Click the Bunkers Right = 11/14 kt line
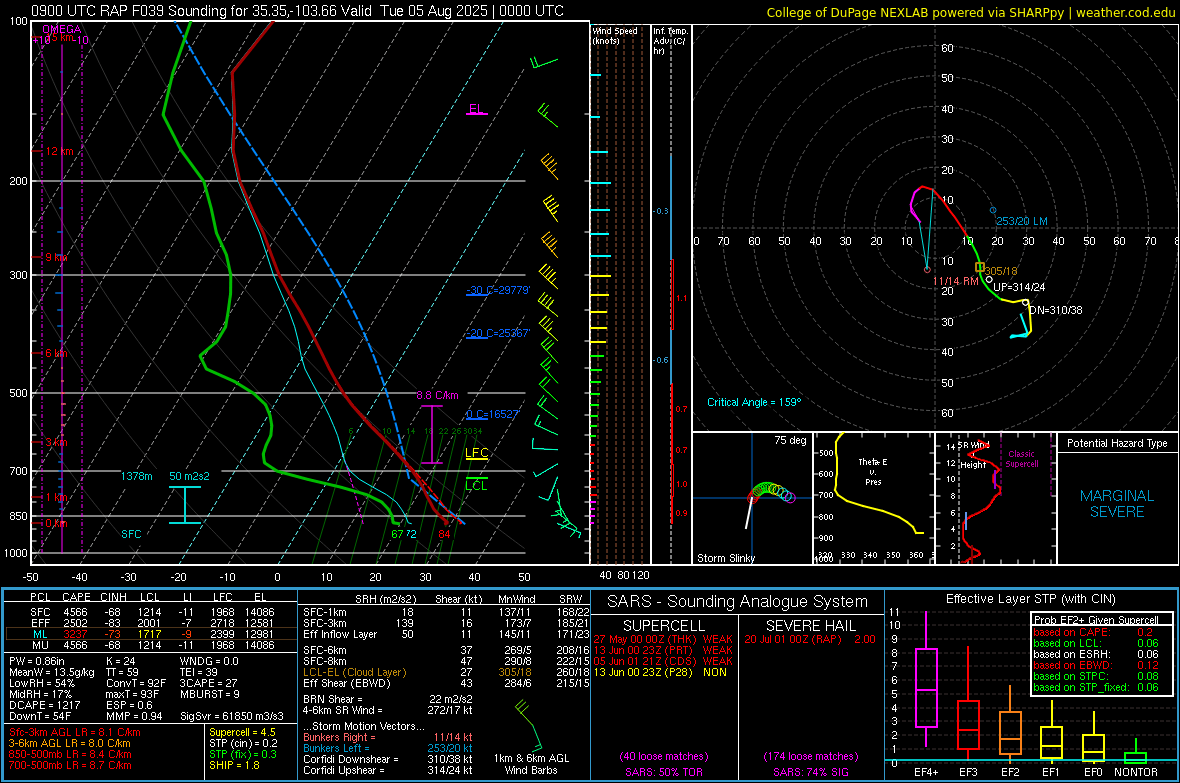The image size is (1180, 783). 388,737
